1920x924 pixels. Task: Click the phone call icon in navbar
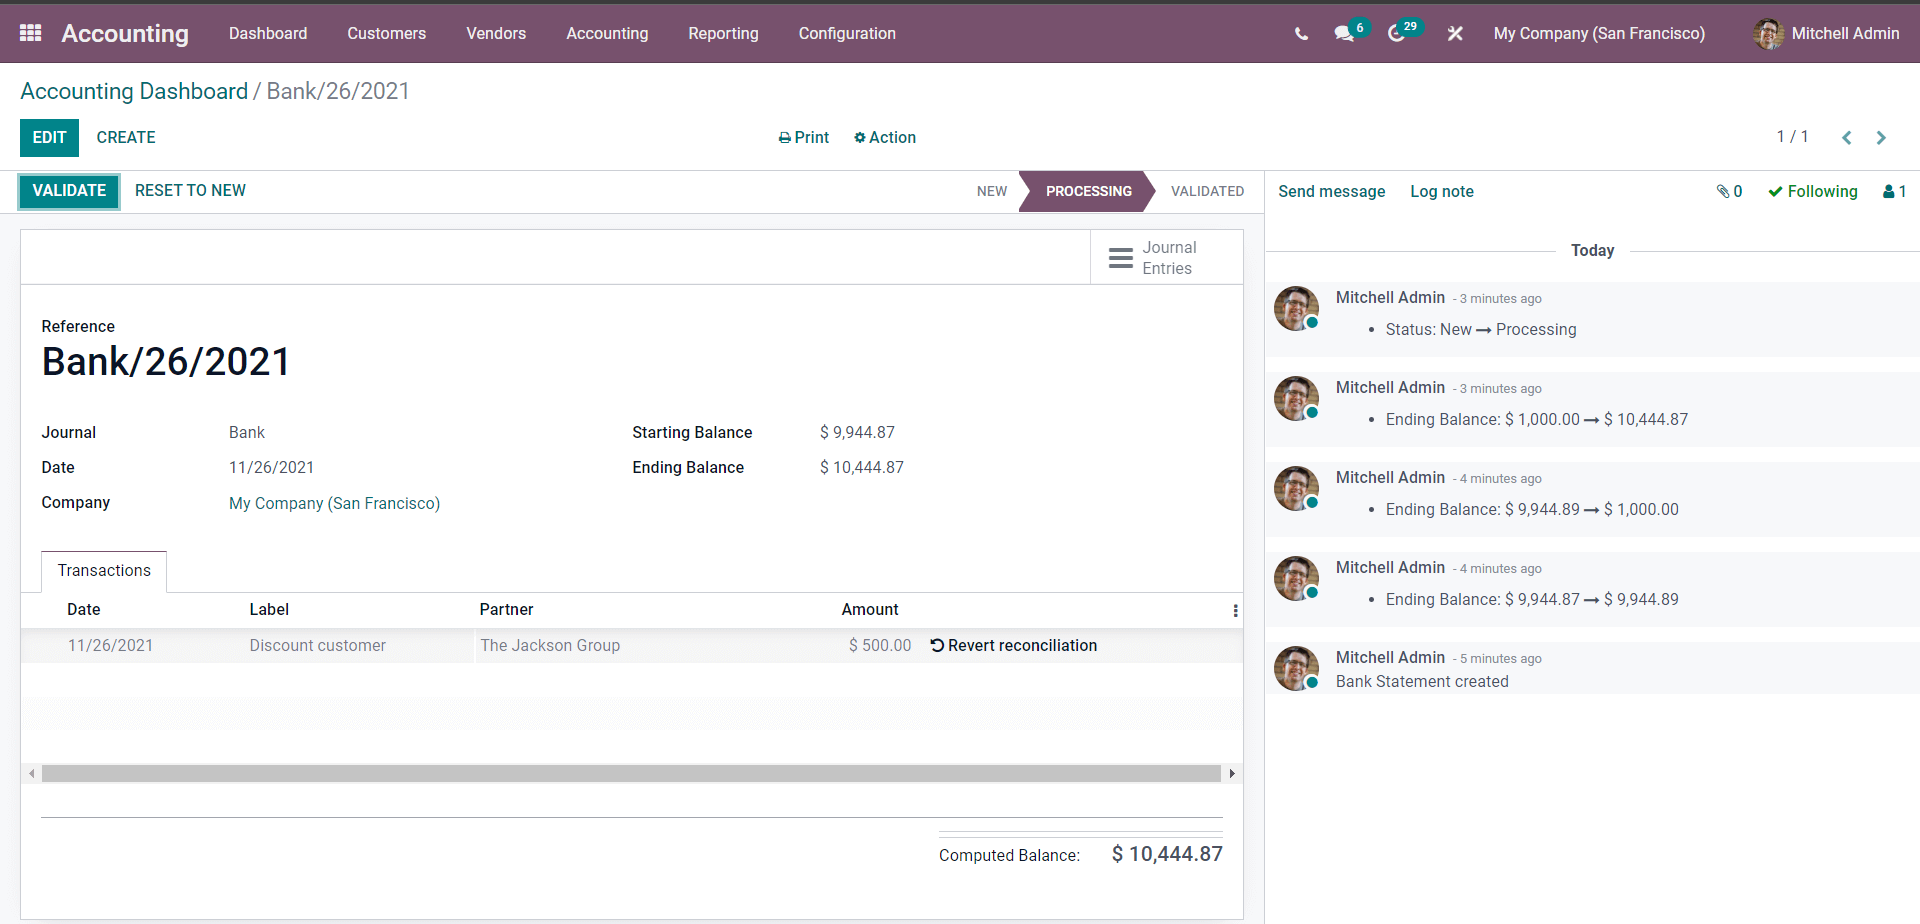tap(1301, 33)
